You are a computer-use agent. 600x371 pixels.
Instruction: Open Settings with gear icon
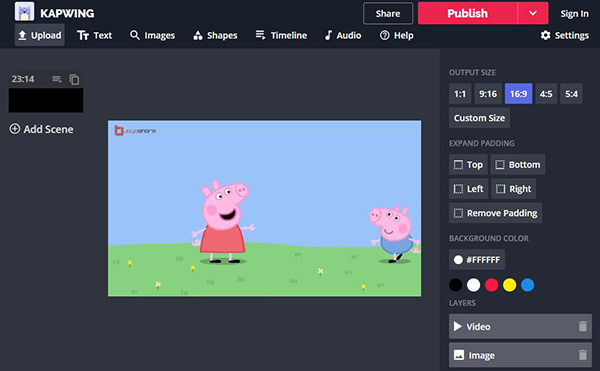(x=564, y=35)
